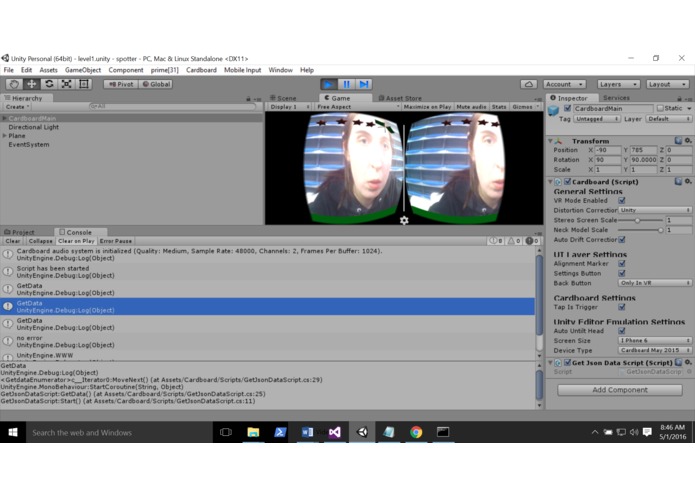
Task: Open the Cloud services icon
Action: pyautogui.click(x=529, y=84)
